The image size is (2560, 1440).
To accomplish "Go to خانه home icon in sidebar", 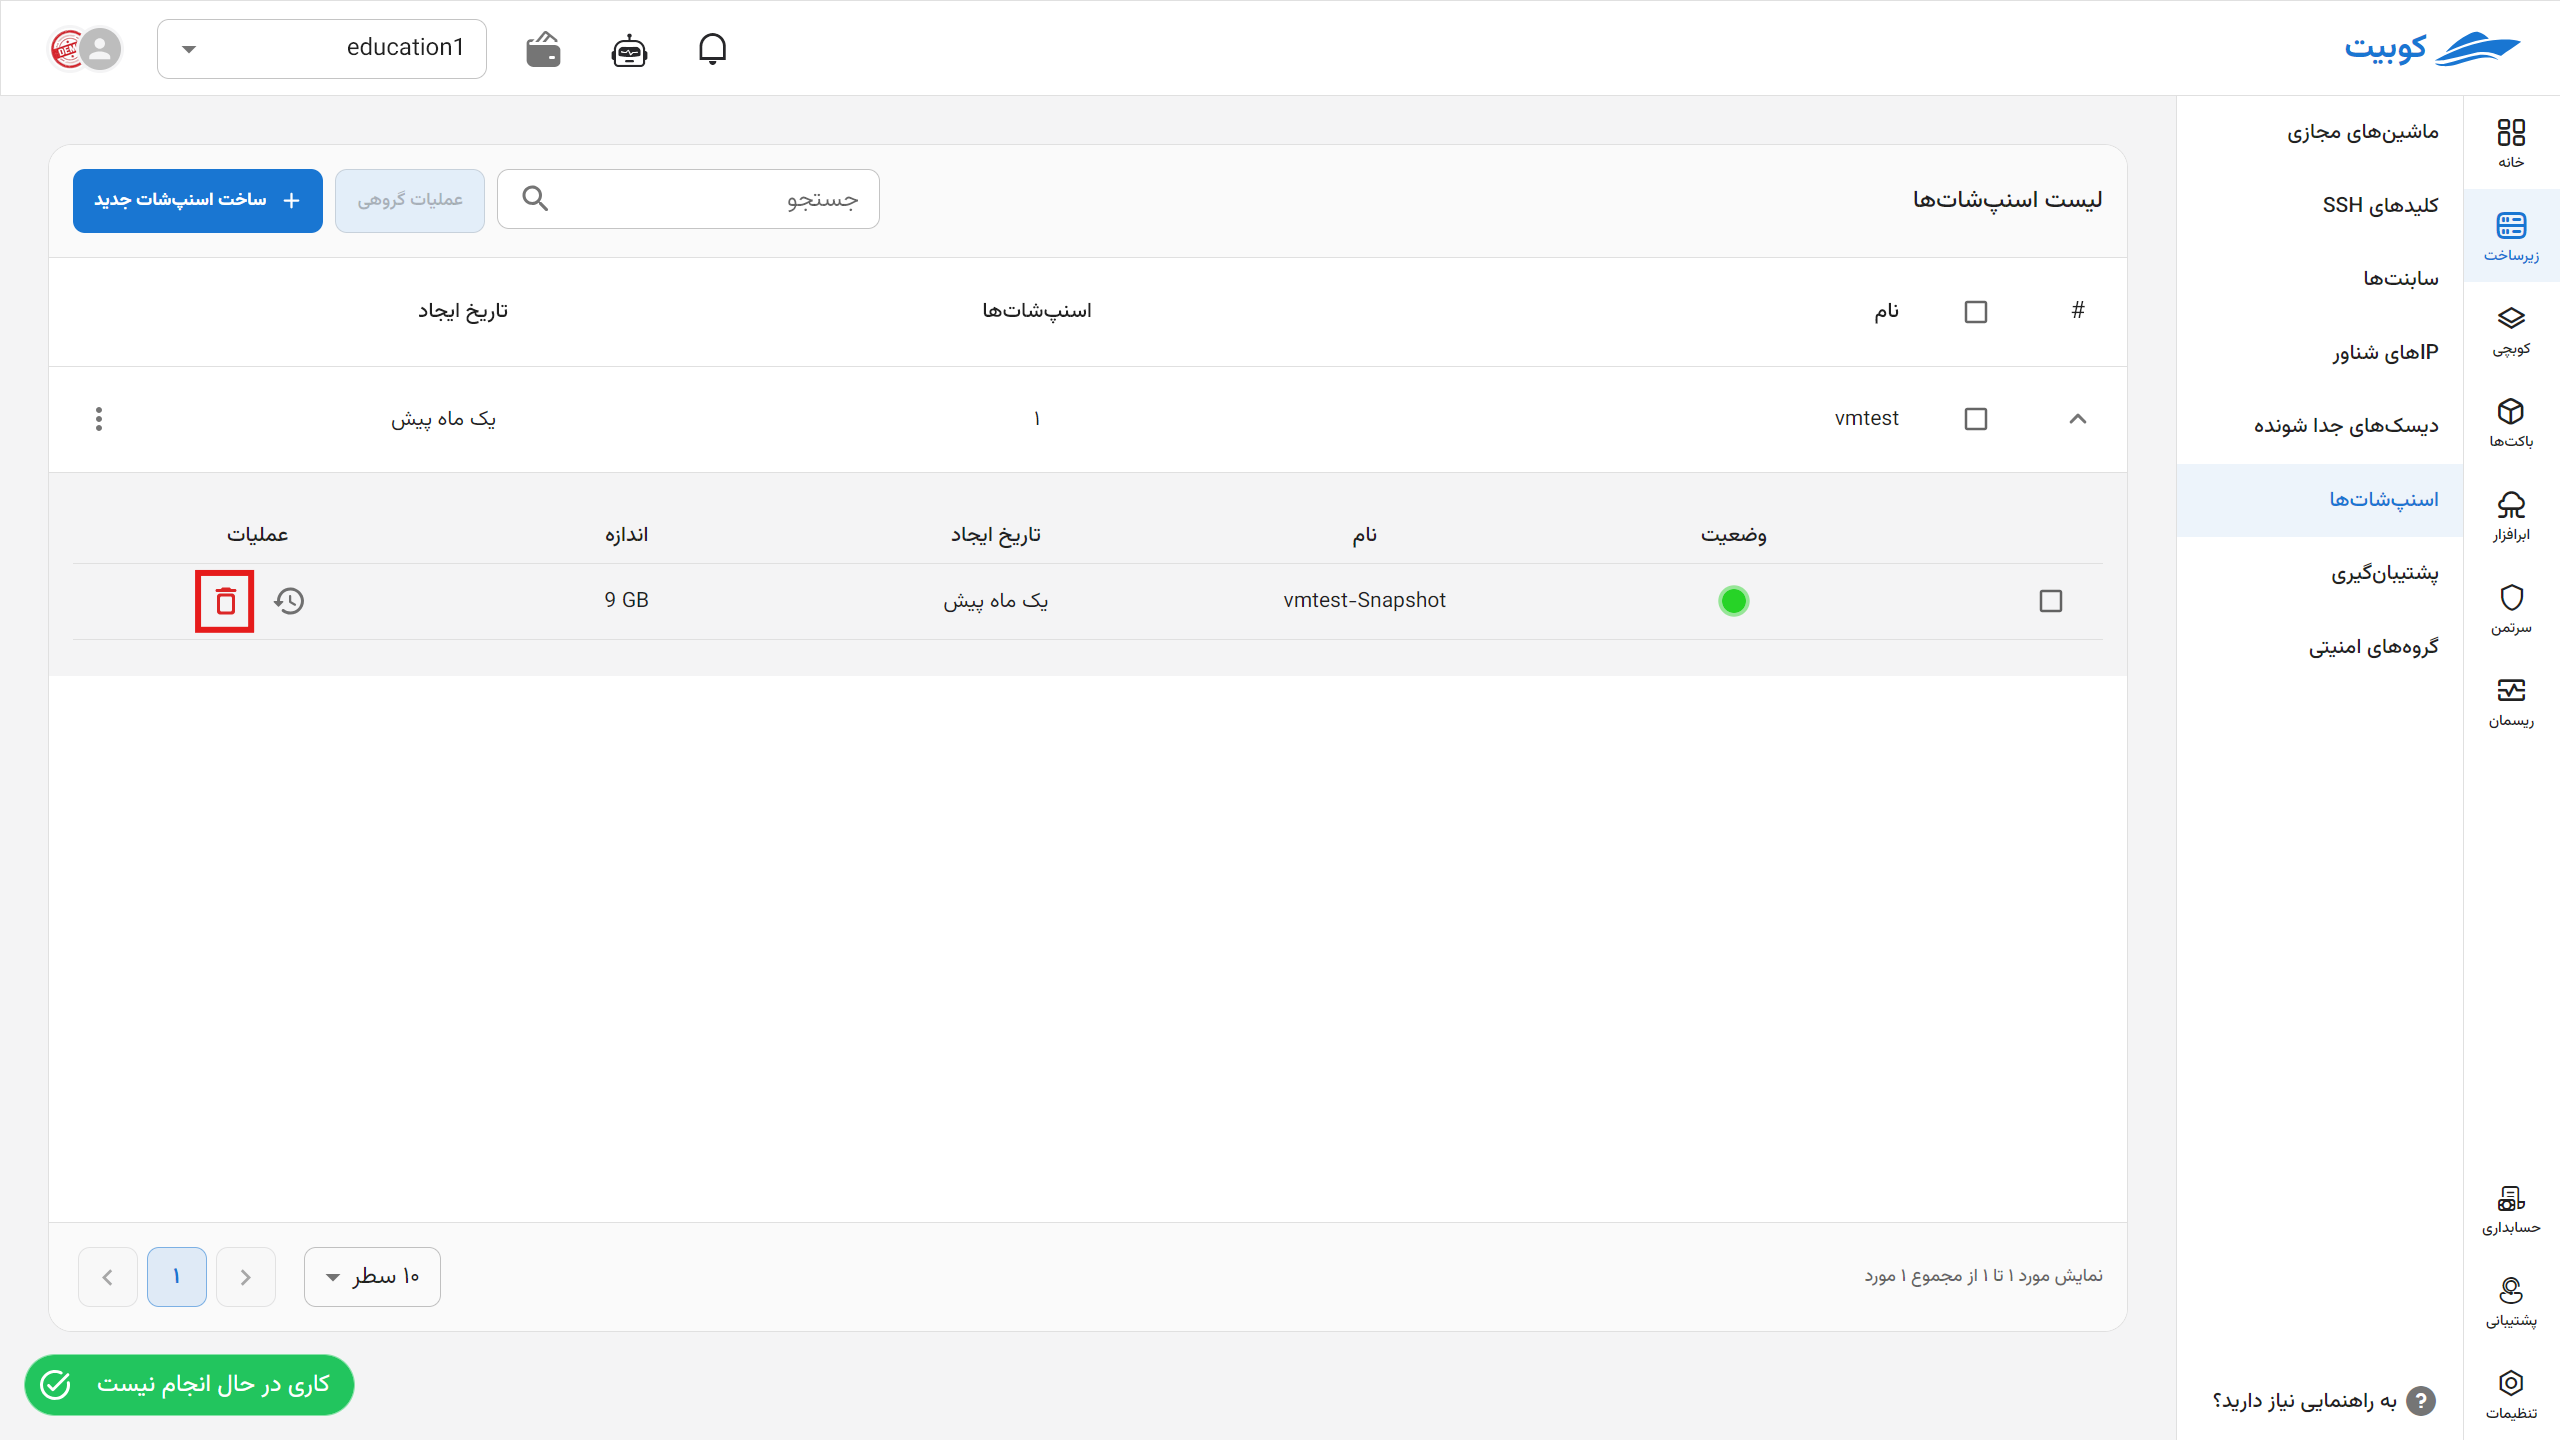I will coord(2511,143).
